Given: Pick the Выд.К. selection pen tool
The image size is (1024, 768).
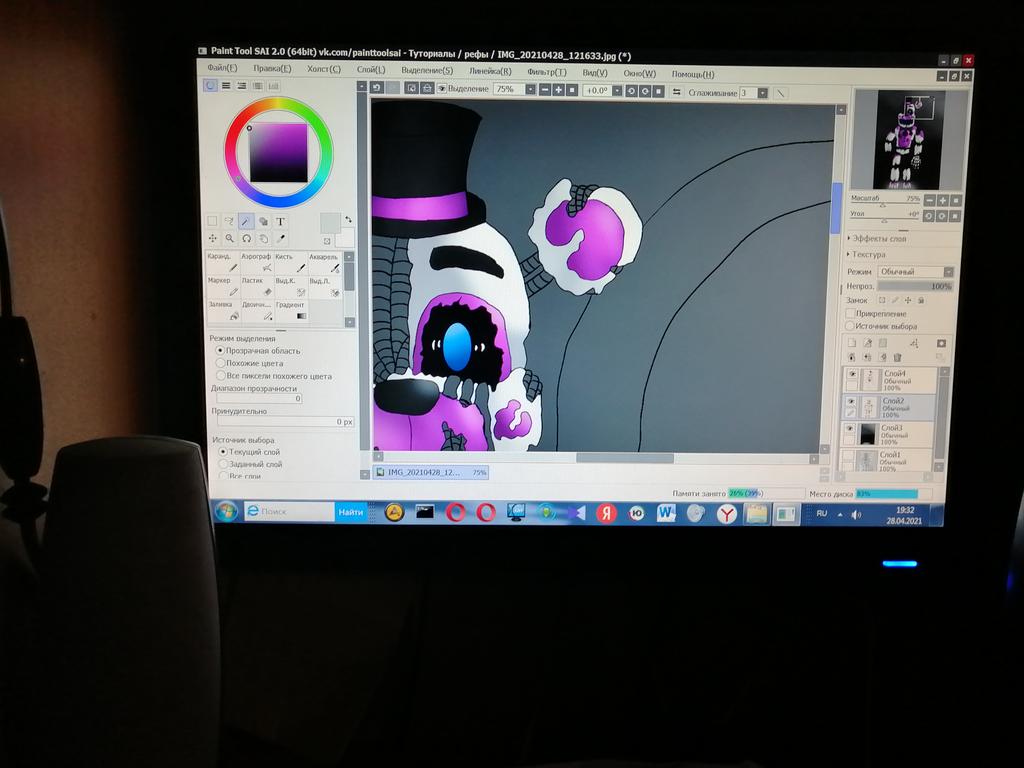Looking at the screenshot, I should click(291, 287).
